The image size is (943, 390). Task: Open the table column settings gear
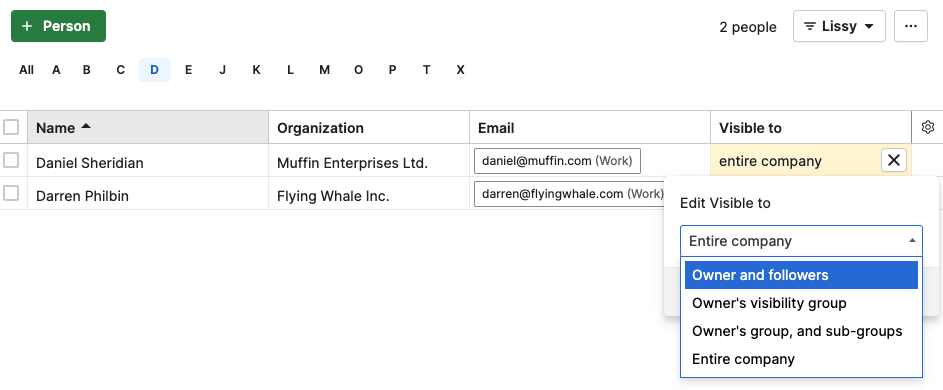927,127
